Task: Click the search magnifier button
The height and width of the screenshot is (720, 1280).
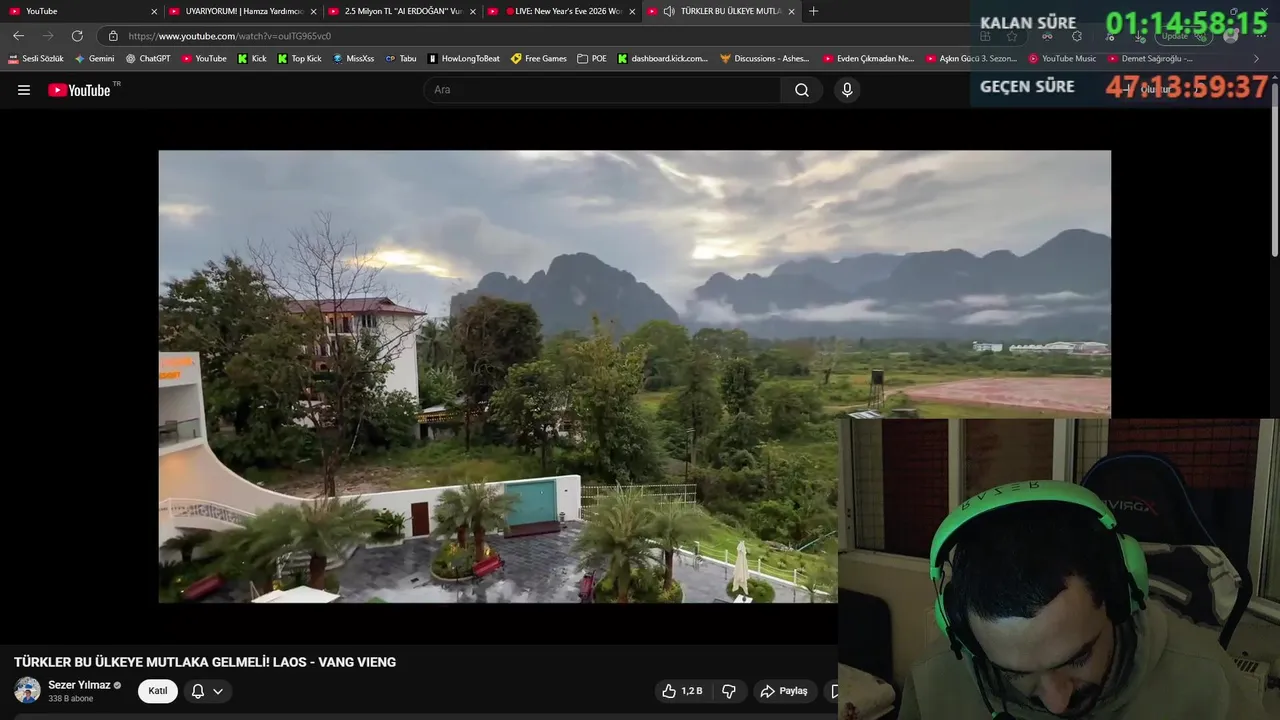Action: [802, 90]
